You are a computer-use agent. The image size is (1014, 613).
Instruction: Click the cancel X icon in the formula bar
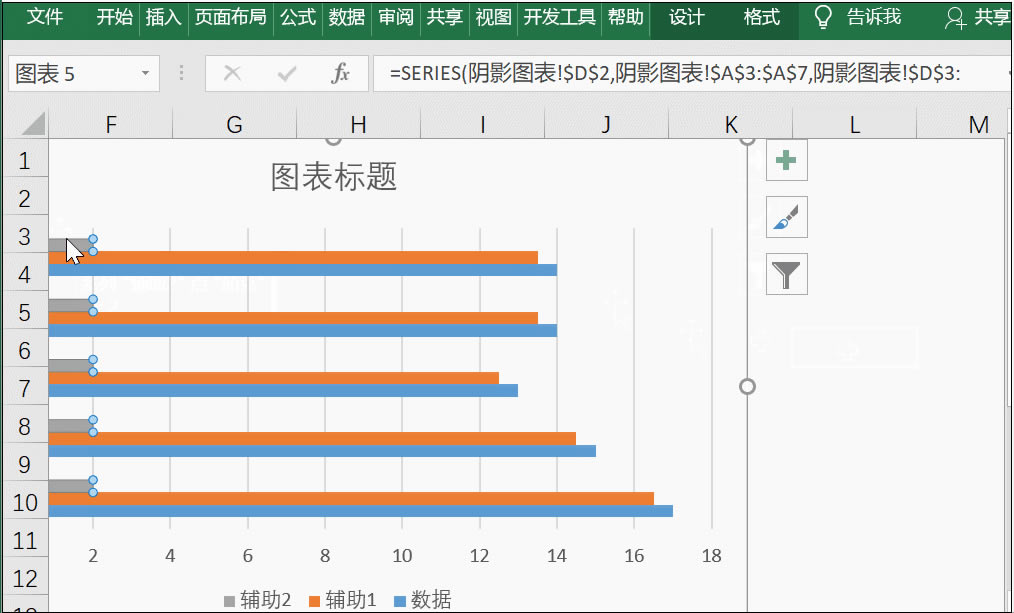(x=231, y=73)
